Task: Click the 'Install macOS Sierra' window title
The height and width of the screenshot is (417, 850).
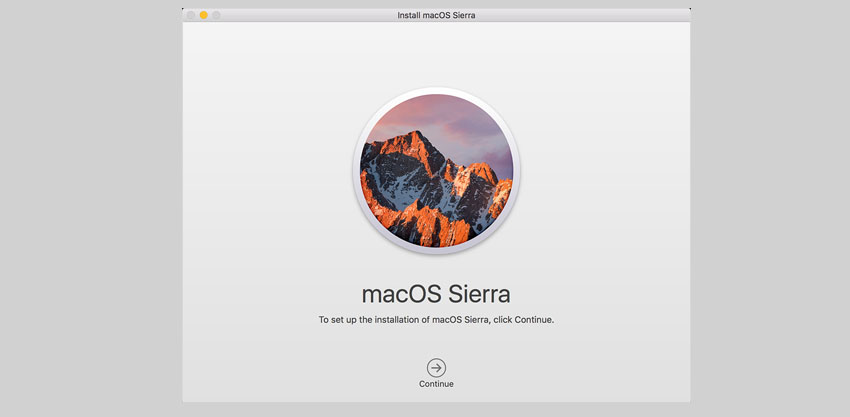Action: click(436, 15)
